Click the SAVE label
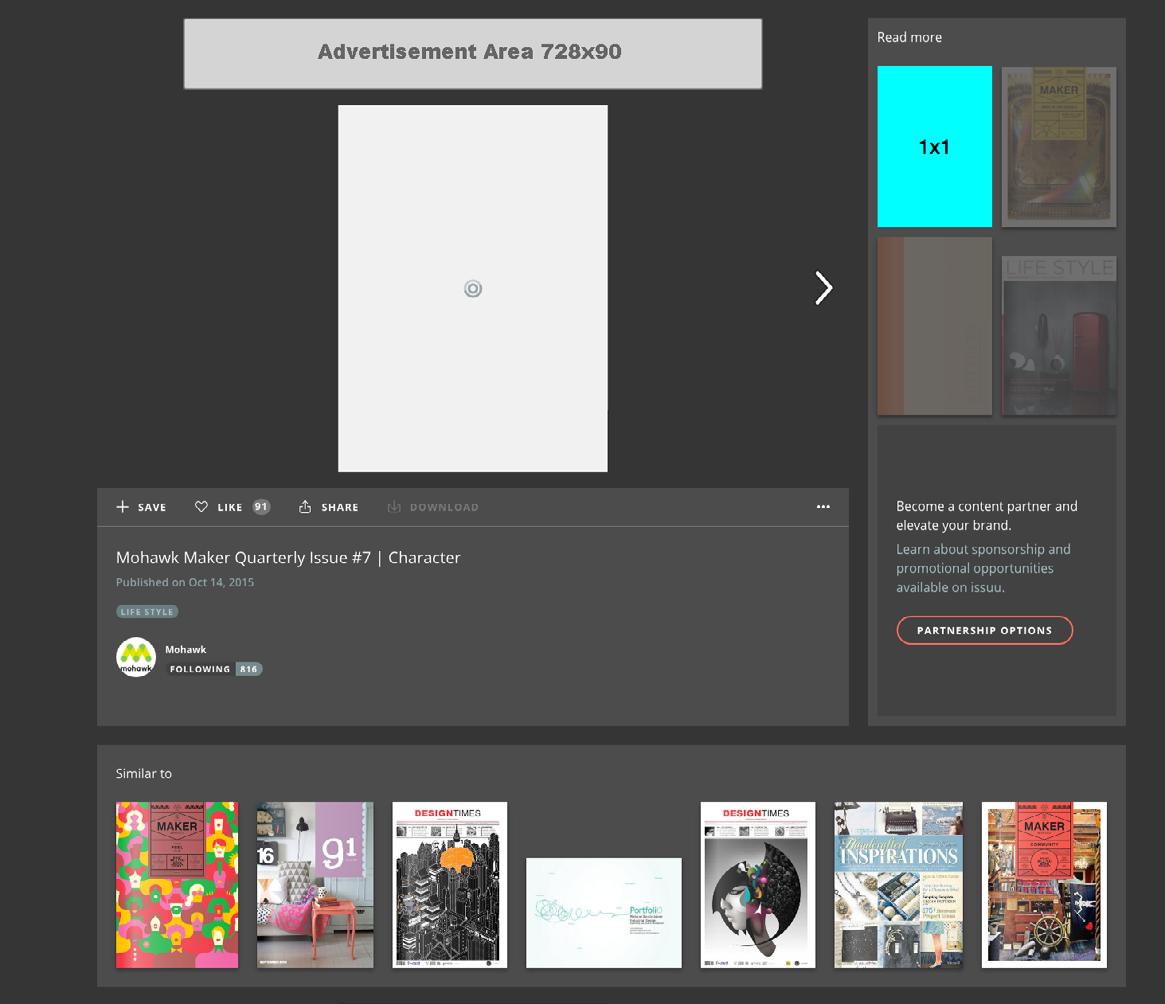 (152, 508)
